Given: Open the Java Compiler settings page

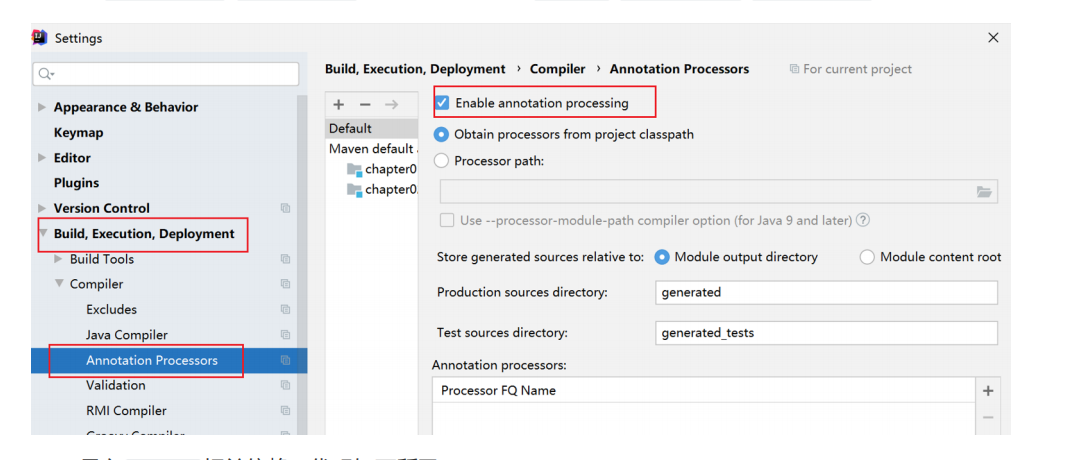Looking at the screenshot, I should 127,335.
